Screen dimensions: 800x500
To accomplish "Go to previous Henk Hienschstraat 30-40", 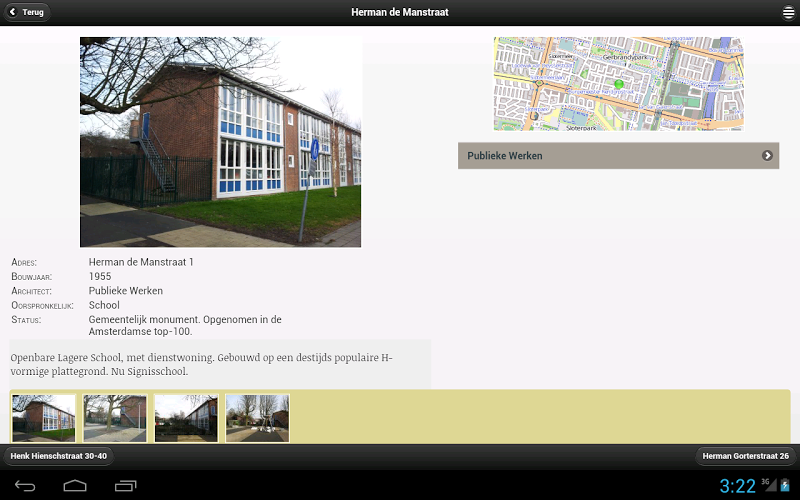I will (x=59, y=456).
